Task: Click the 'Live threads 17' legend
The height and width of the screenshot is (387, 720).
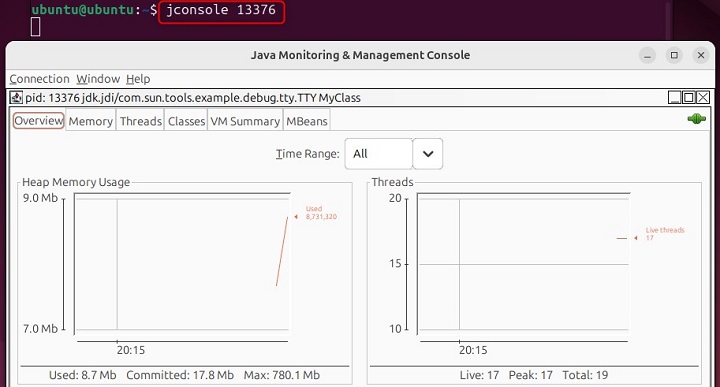Action: 664,234
